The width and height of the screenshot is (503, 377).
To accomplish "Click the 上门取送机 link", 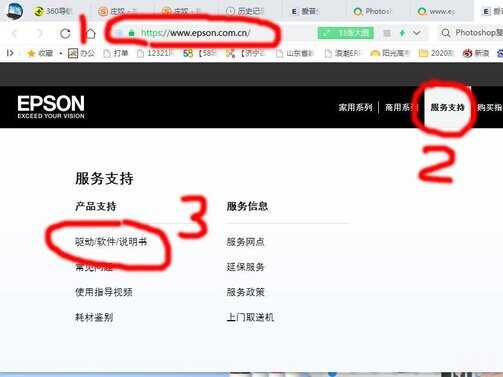I will click(x=250, y=317).
